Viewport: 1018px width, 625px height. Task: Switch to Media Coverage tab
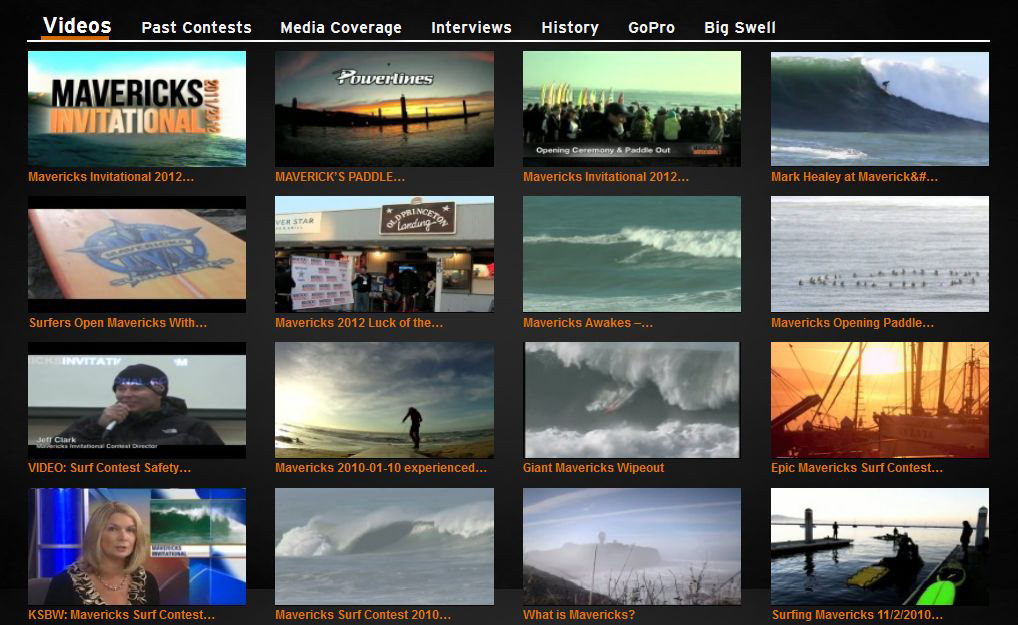pyautogui.click(x=341, y=27)
